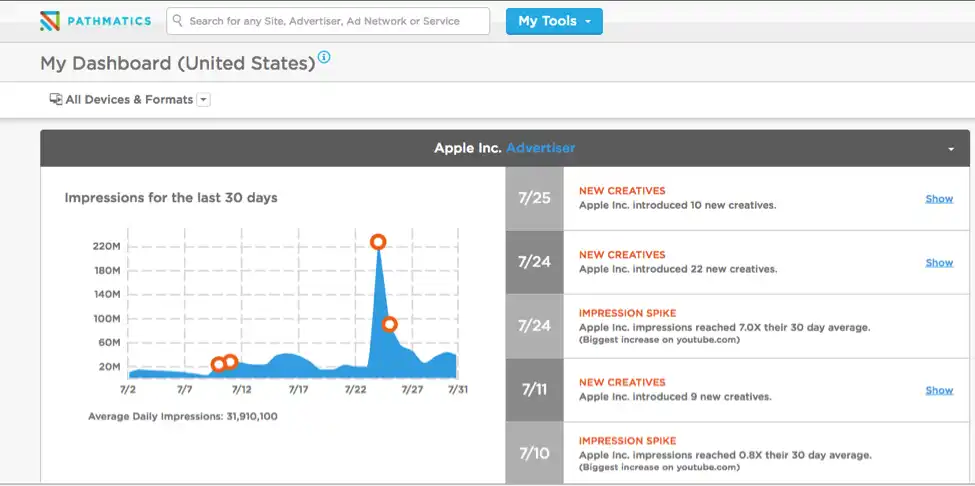Click the Pathmatics logo icon
The height and width of the screenshot is (486, 975).
(x=50, y=21)
